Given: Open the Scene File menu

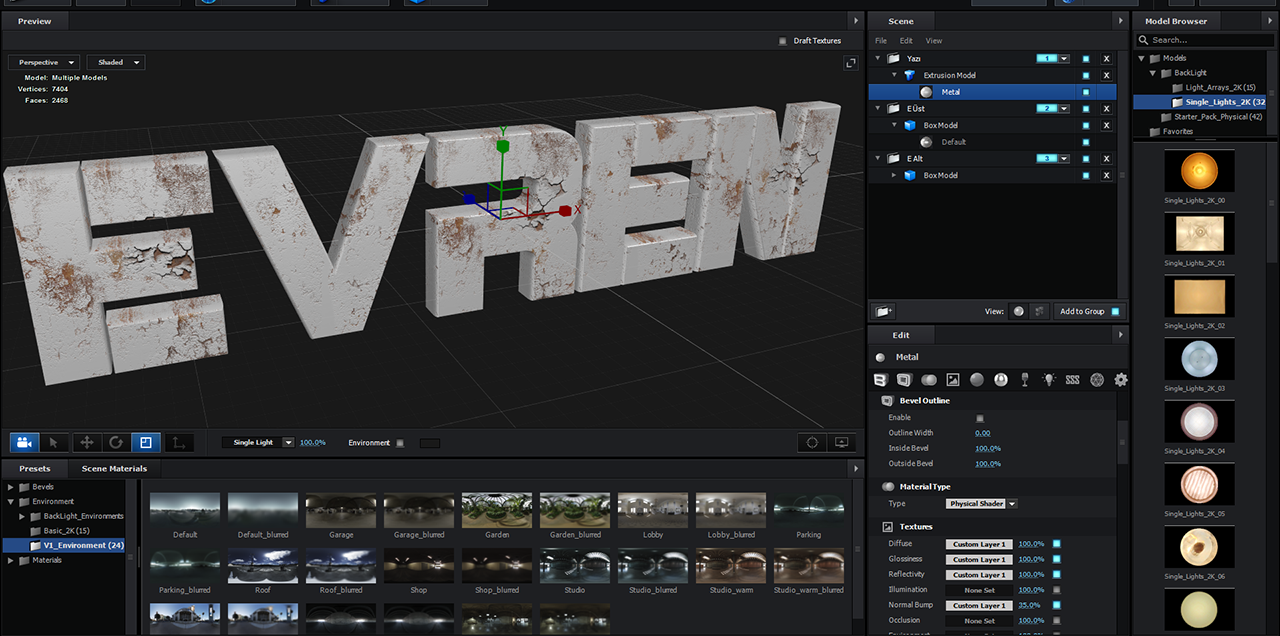Looking at the screenshot, I should click(881, 41).
